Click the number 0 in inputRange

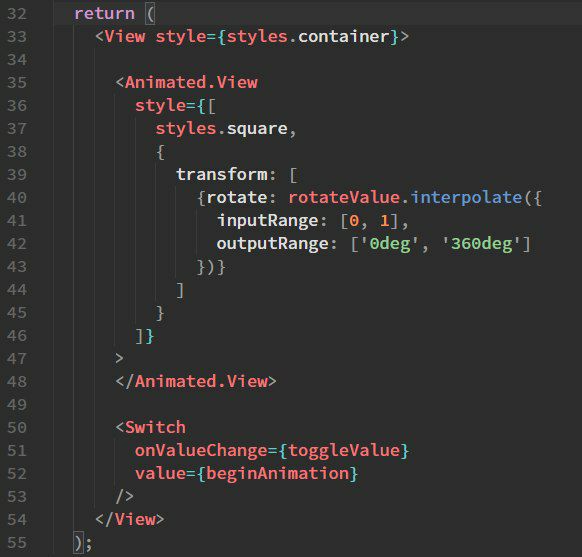(x=354, y=221)
